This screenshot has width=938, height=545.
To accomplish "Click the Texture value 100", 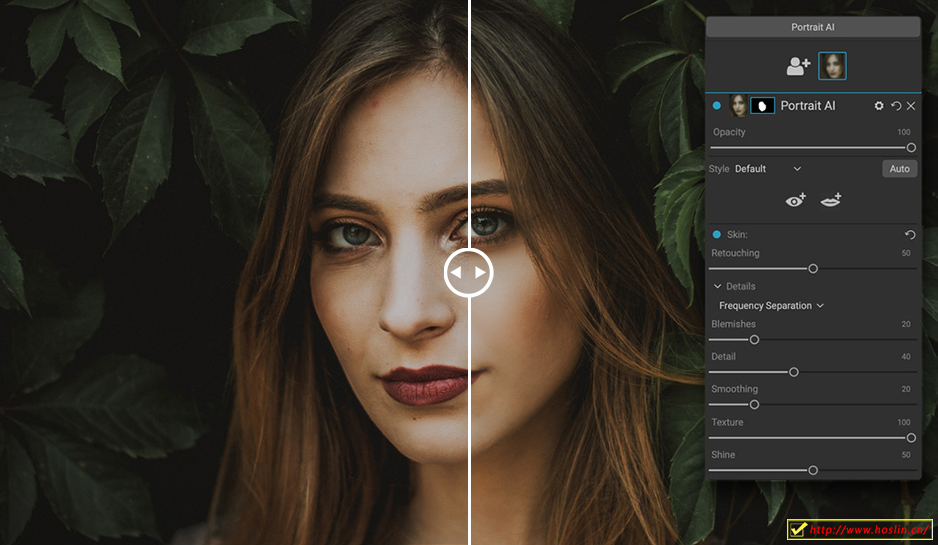I will coord(904,422).
